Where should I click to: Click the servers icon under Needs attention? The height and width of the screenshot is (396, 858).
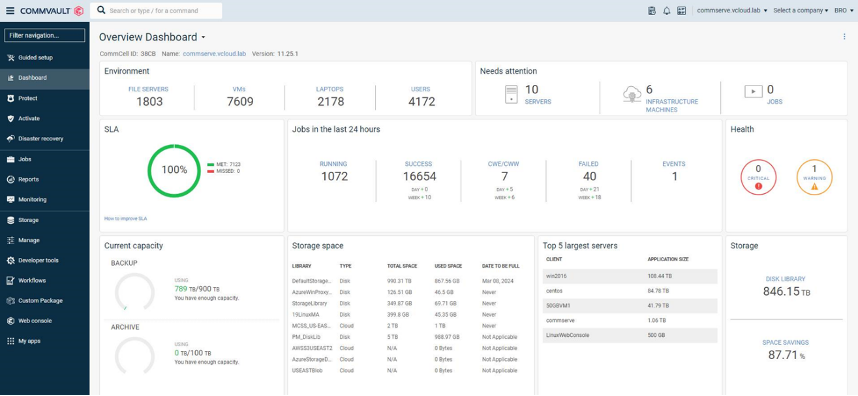pyautogui.click(x=512, y=94)
